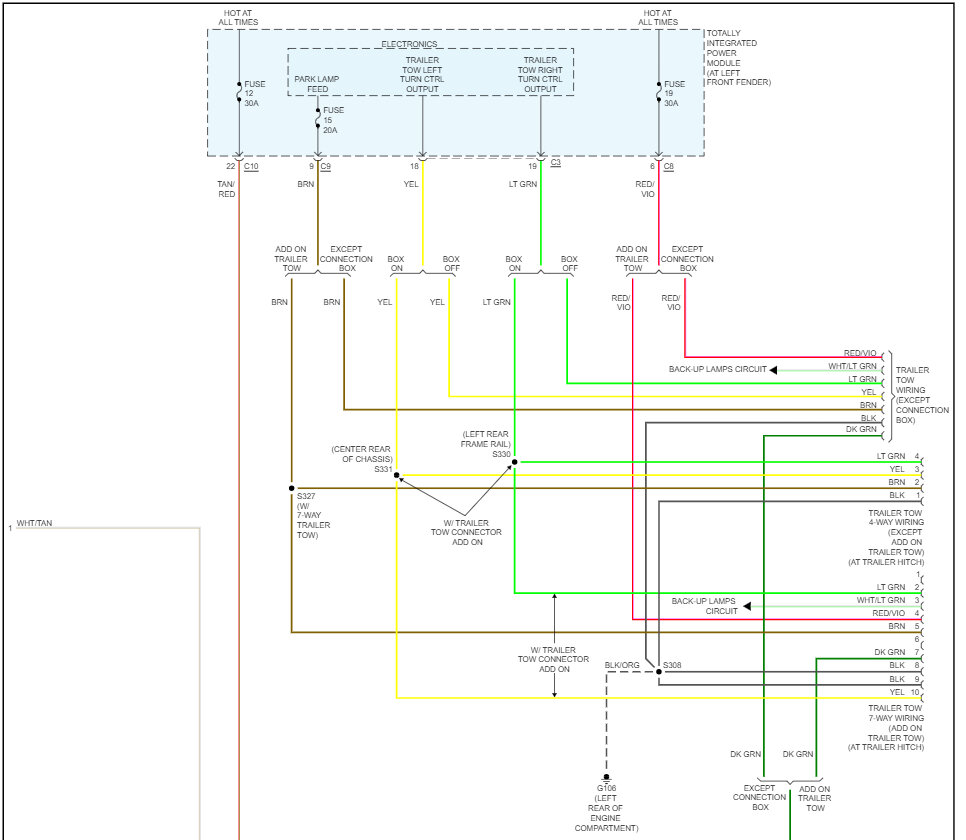Click "BRN 2" pin on the 4-way connector

[904, 483]
